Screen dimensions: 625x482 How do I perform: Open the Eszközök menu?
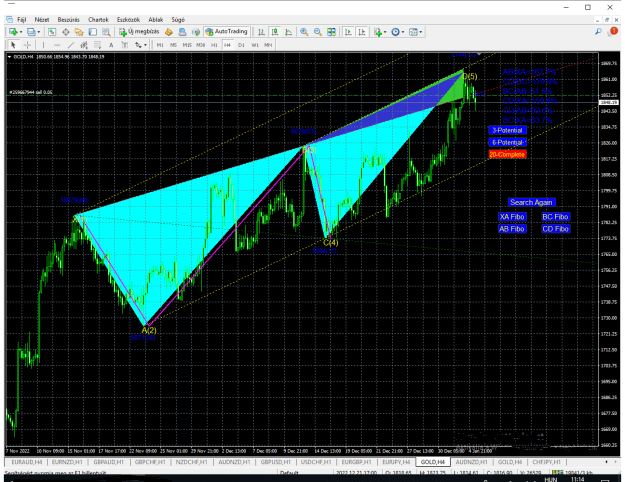(128, 20)
